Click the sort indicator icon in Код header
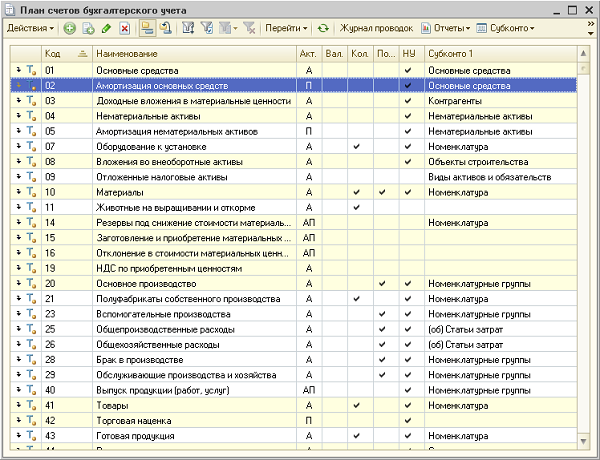Screen dimensions: 600x460 (82, 54)
